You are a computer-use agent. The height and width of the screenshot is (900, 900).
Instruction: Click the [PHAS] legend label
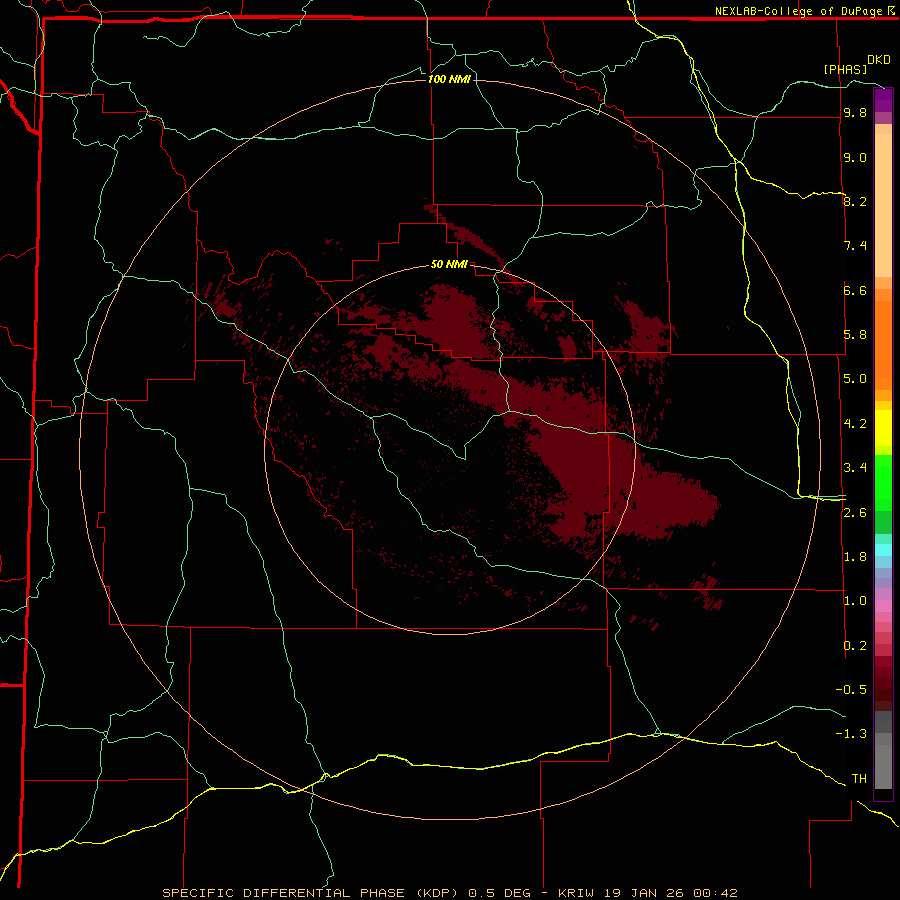pos(845,69)
